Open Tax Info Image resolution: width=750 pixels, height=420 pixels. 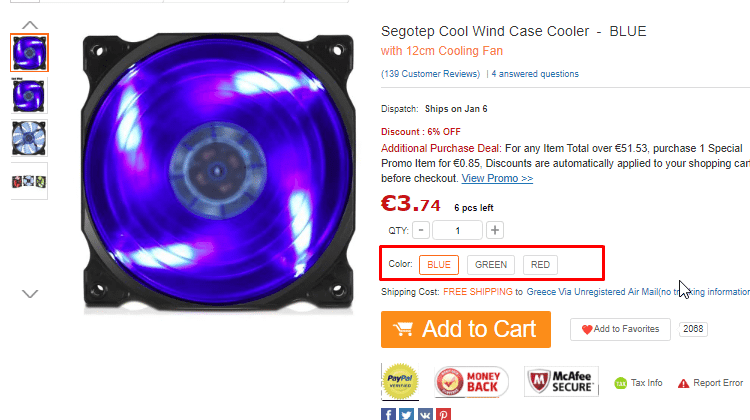pyautogui.click(x=639, y=383)
